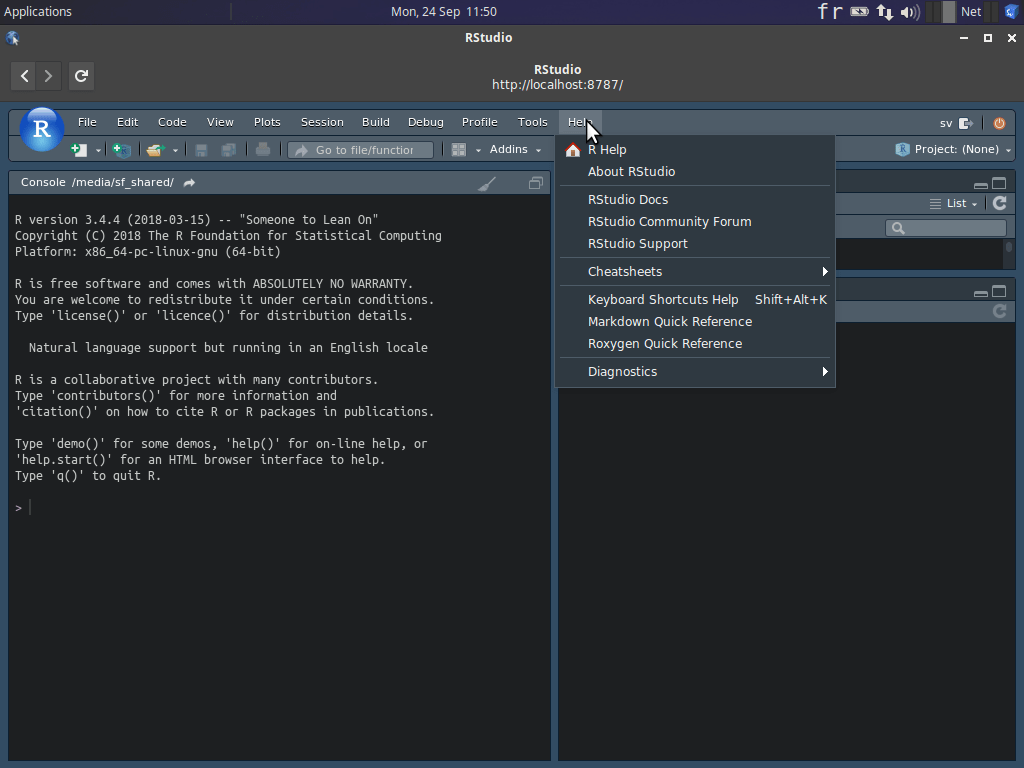The height and width of the screenshot is (768, 1024).
Task: Select RStudio Support
Action: pyautogui.click(x=695, y=244)
